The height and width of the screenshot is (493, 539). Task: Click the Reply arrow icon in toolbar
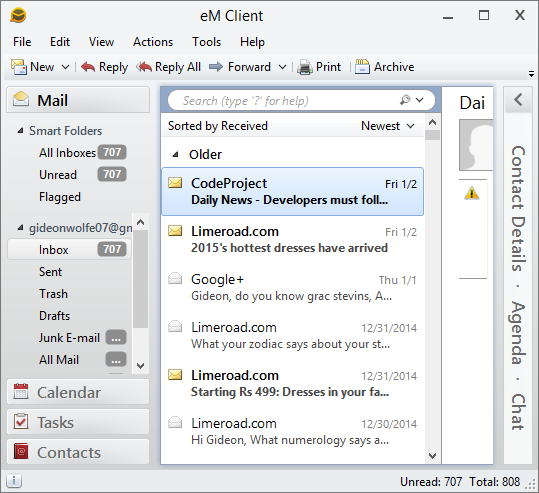pos(88,67)
